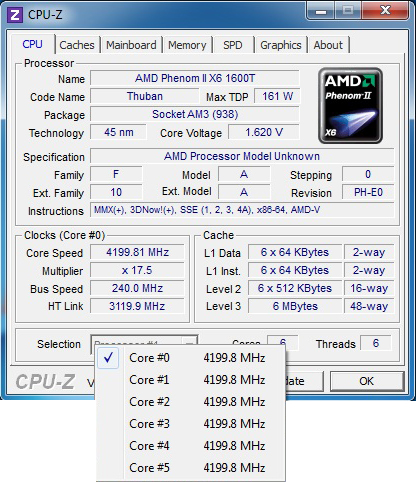Click the Family value F
The width and height of the screenshot is (416, 482).
click(116, 174)
